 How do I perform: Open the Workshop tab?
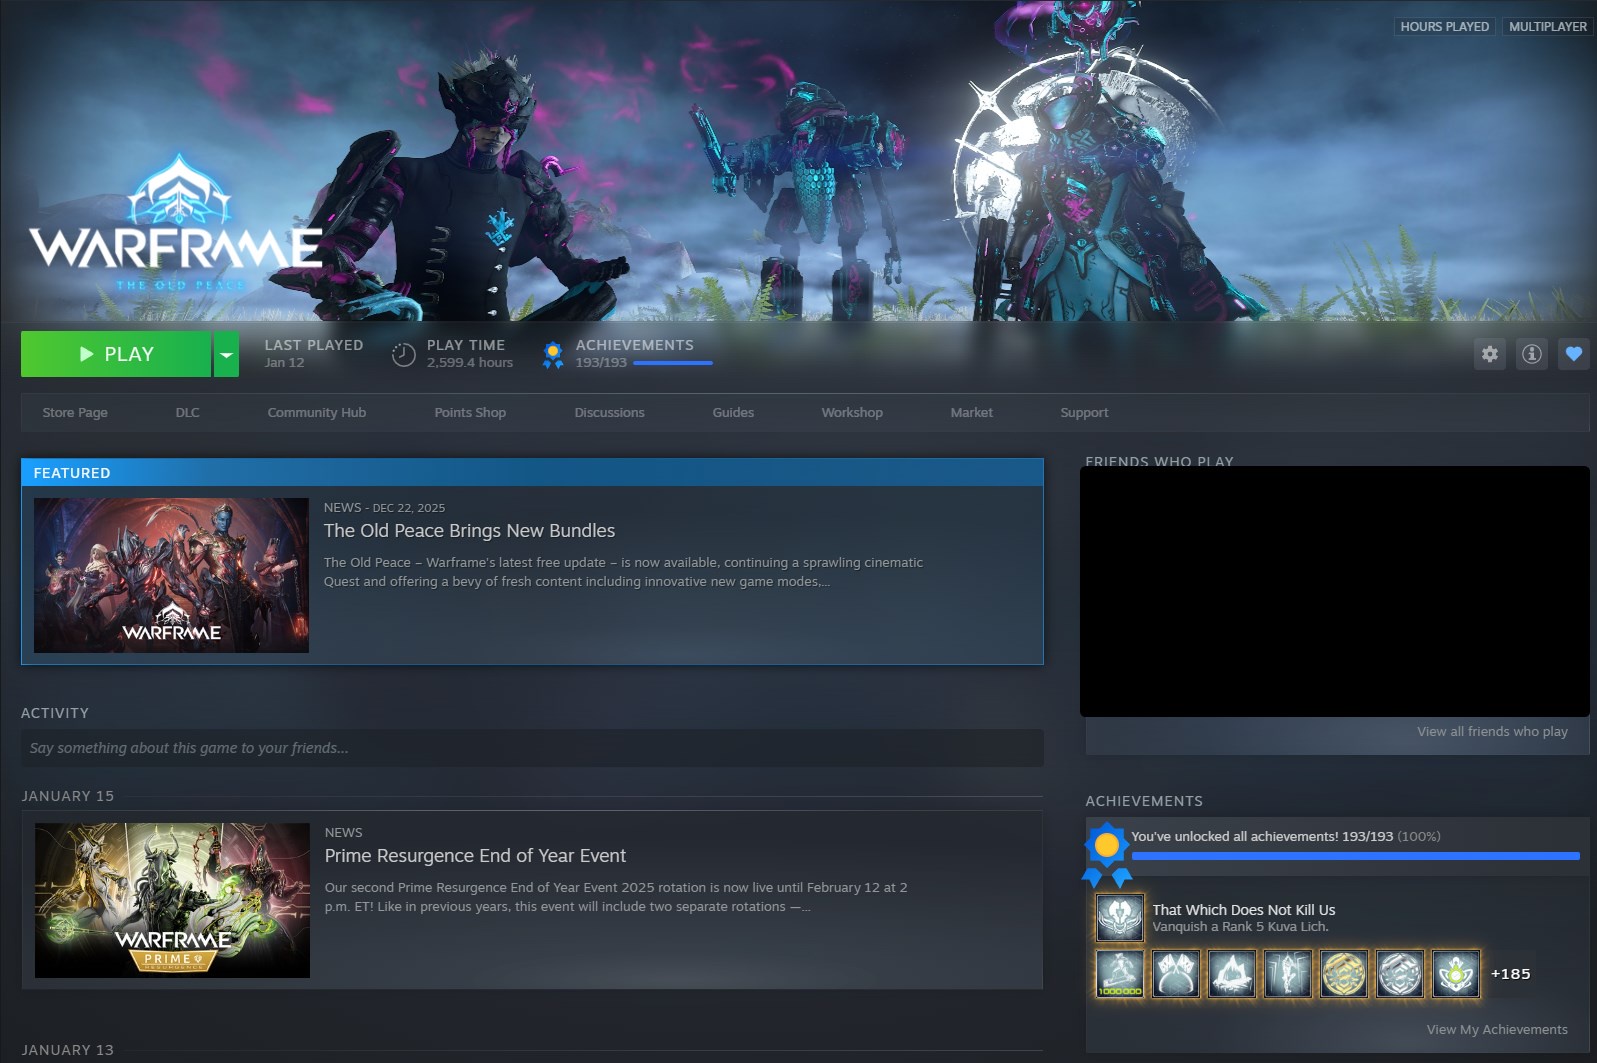[x=852, y=413]
